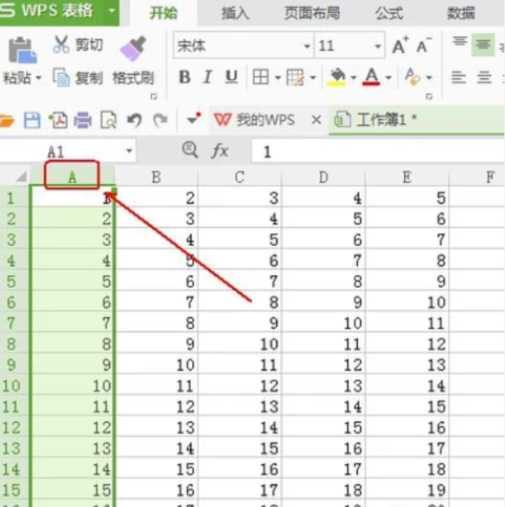Align text left icon
This screenshot has height=507, width=505.
(459, 78)
